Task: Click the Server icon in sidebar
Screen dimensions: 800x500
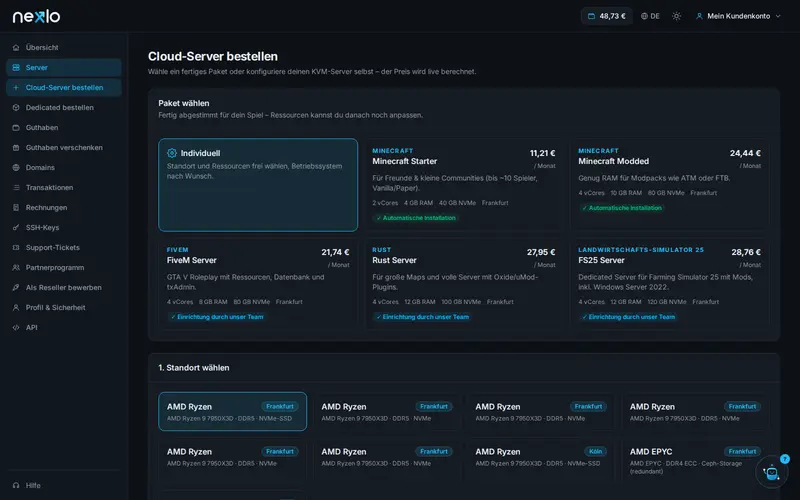Action: pos(16,67)
